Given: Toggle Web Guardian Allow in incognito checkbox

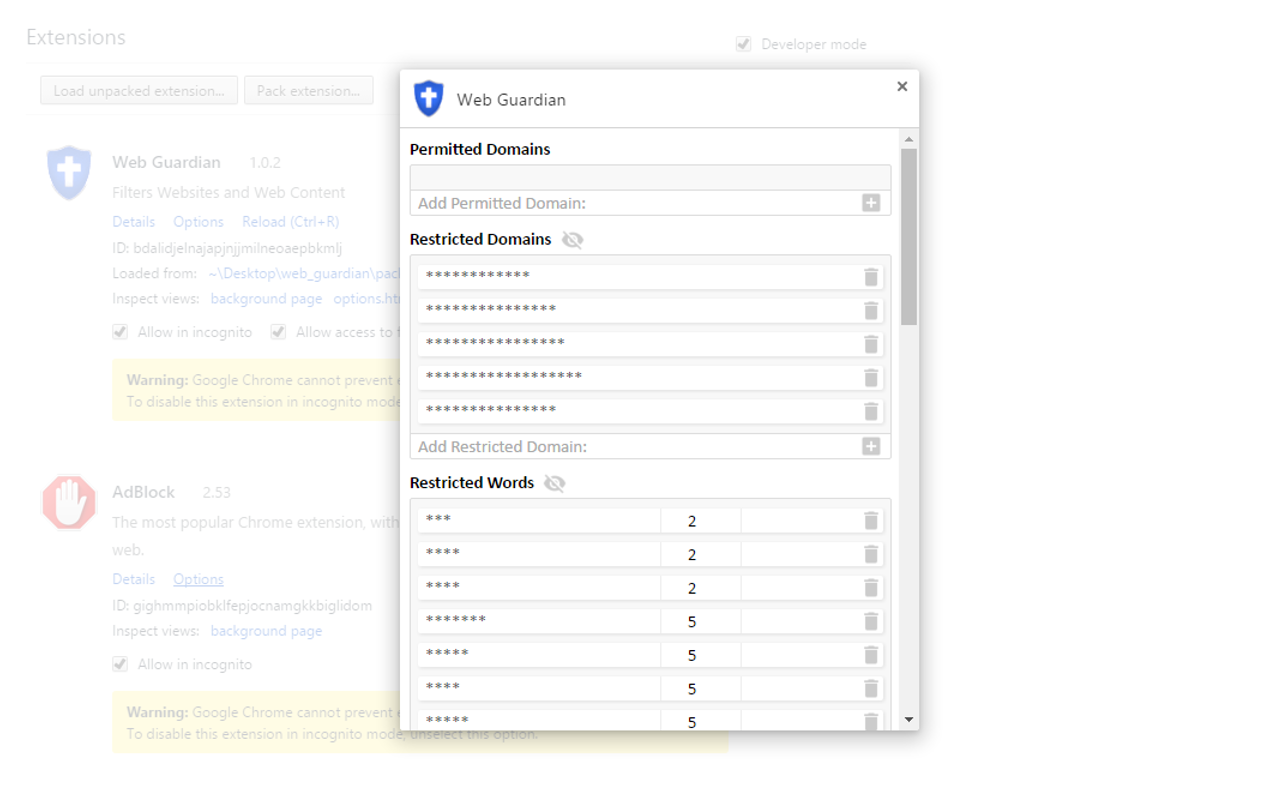Looking at the screenshot, I should point(120,332).
